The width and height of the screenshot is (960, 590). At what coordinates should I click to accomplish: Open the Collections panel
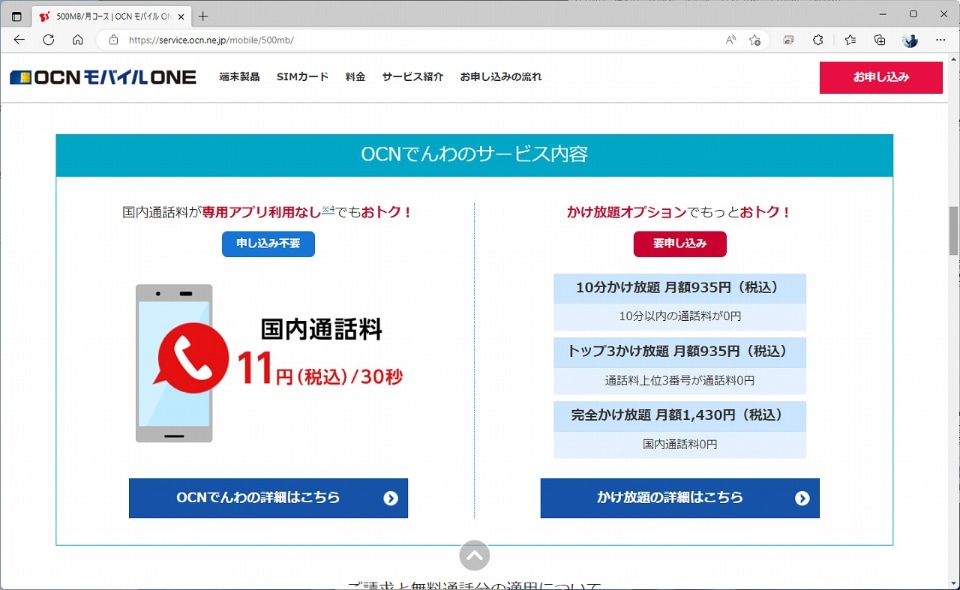click(x=878, y=40)
